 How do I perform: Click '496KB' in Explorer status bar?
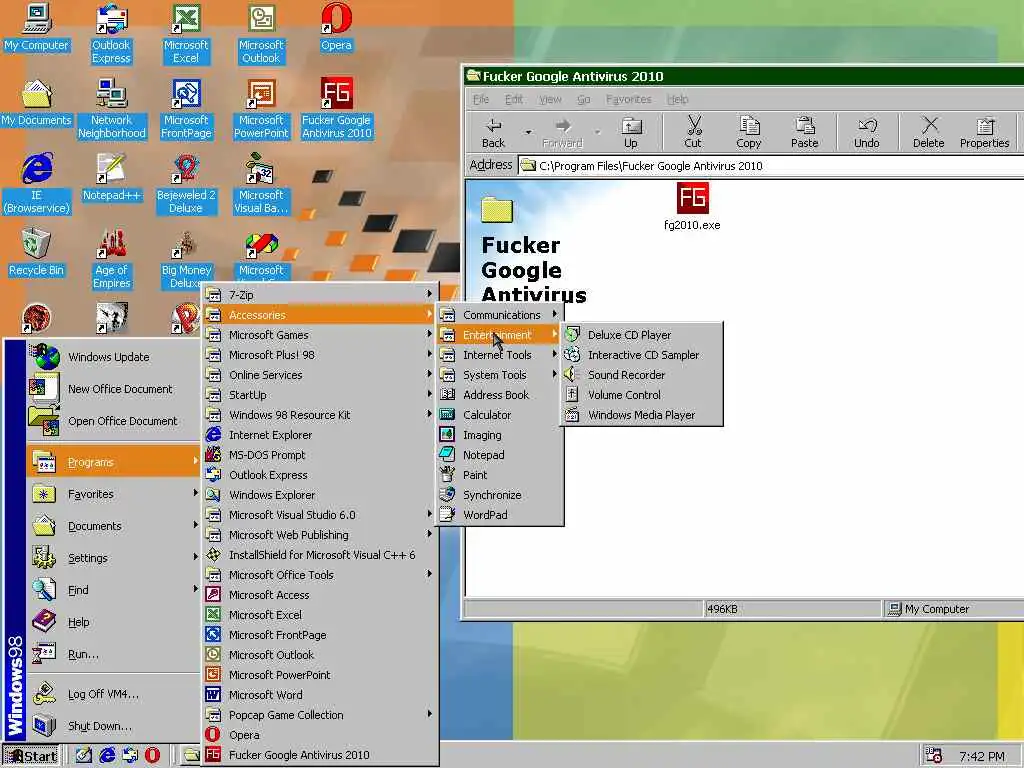(x=722, y=609)
